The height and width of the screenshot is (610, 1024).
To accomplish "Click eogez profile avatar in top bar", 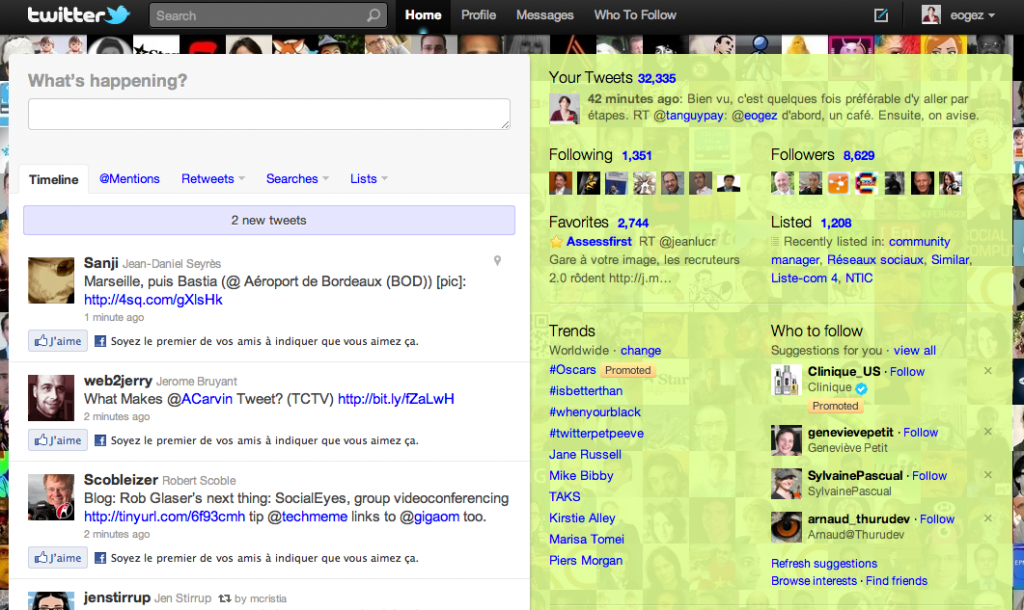I will click(931, 14).
